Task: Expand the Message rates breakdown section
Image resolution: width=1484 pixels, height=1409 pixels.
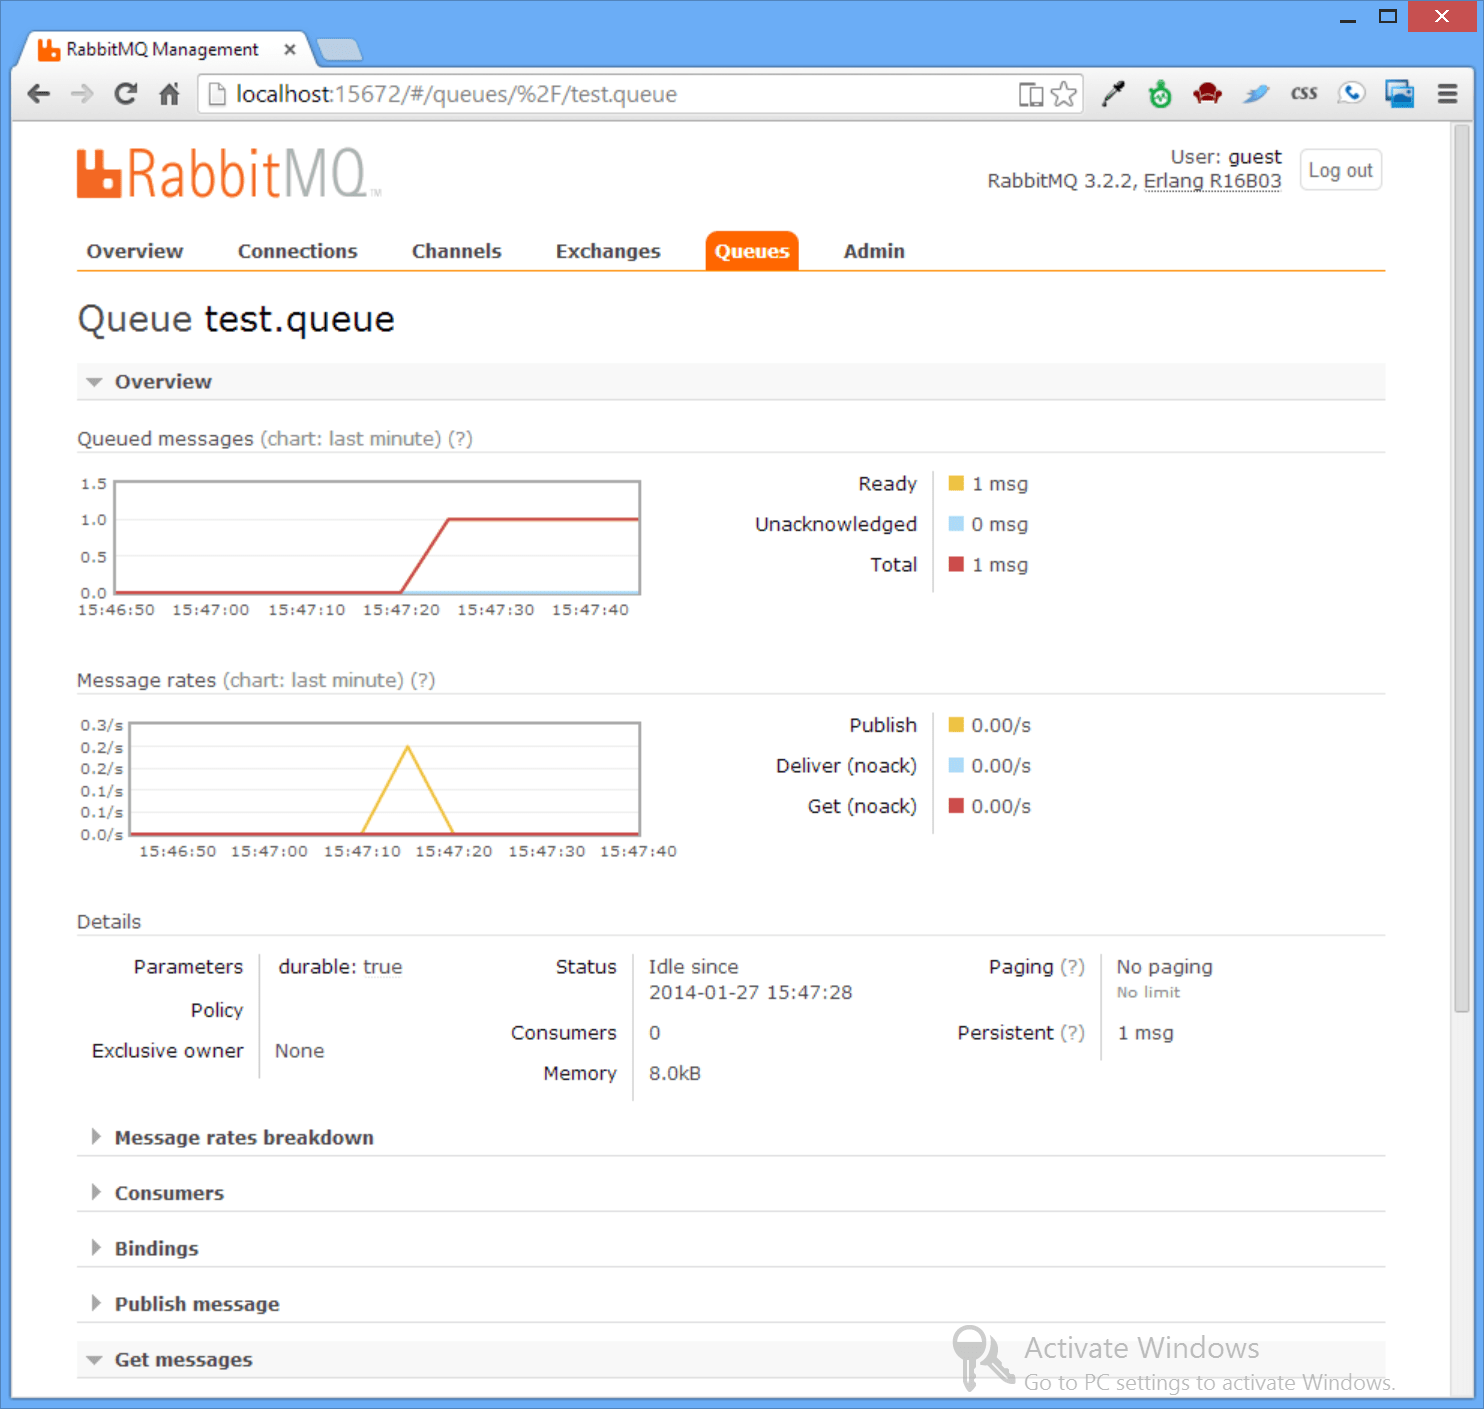Action: pyautogui.click(x=243, y=1137)
